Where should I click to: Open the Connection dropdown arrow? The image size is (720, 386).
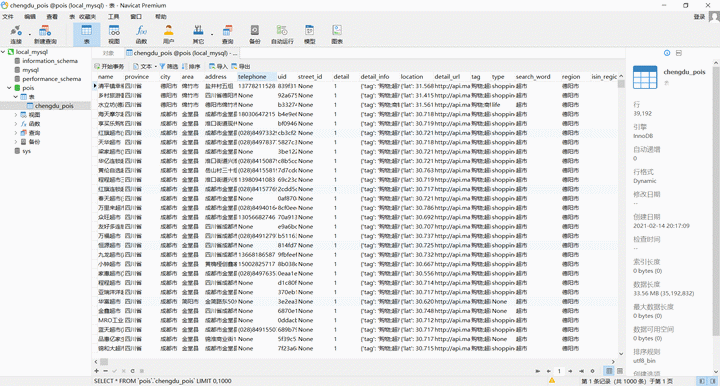pos(29,34)
